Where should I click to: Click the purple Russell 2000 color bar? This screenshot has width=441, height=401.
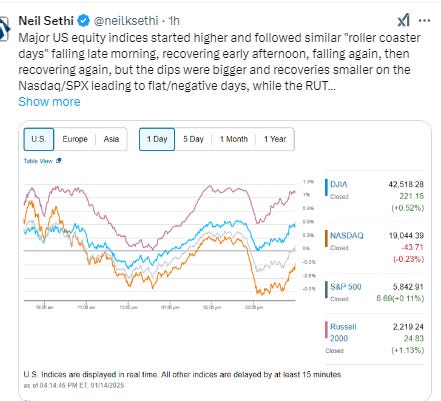tap(327, 330)
